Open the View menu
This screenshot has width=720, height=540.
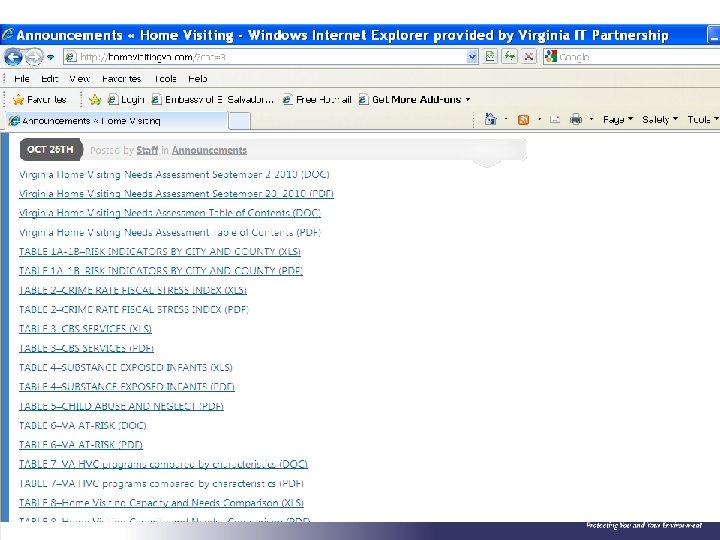click(x=79, y=79)
